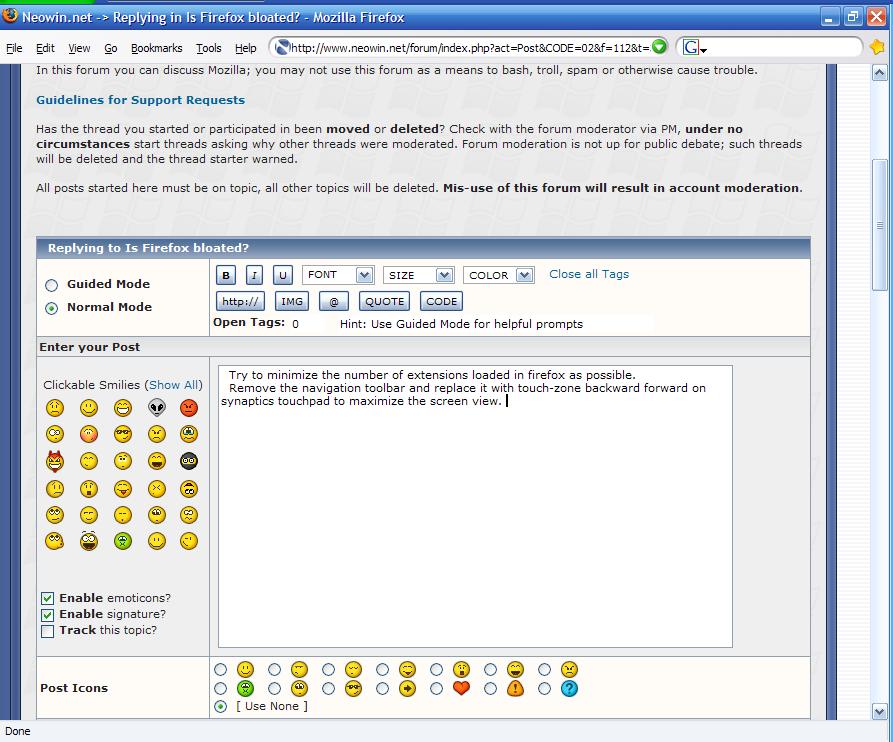
Task: Select the question mark post icon radio
Action: [x=544, y=689]
